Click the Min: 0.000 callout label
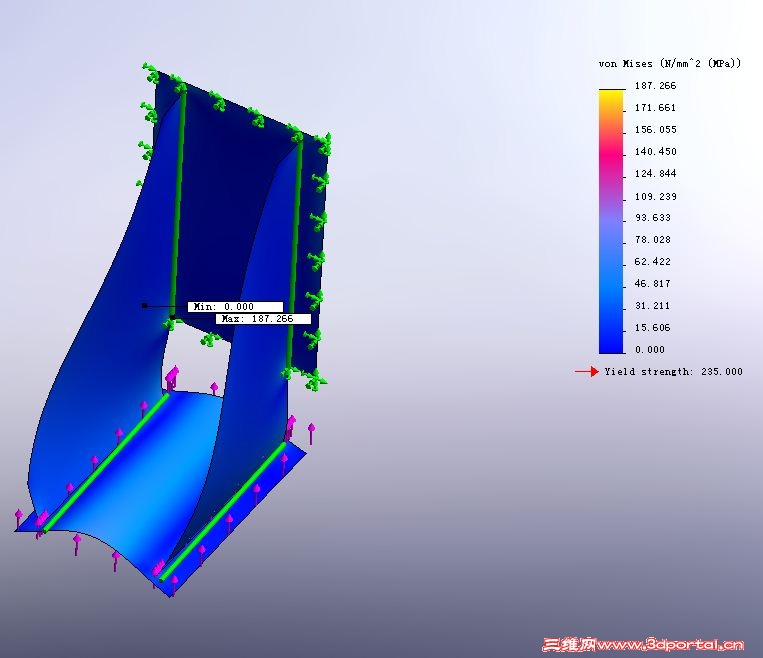Image resolution: width=763 pixels, height=658 pixels. [x=235, y=307]
